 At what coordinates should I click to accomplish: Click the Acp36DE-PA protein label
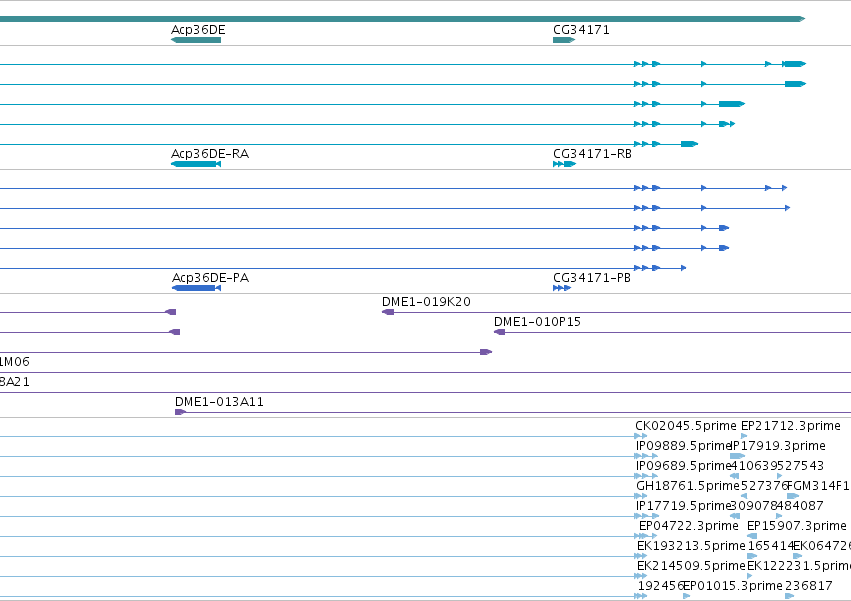(211, 278)
